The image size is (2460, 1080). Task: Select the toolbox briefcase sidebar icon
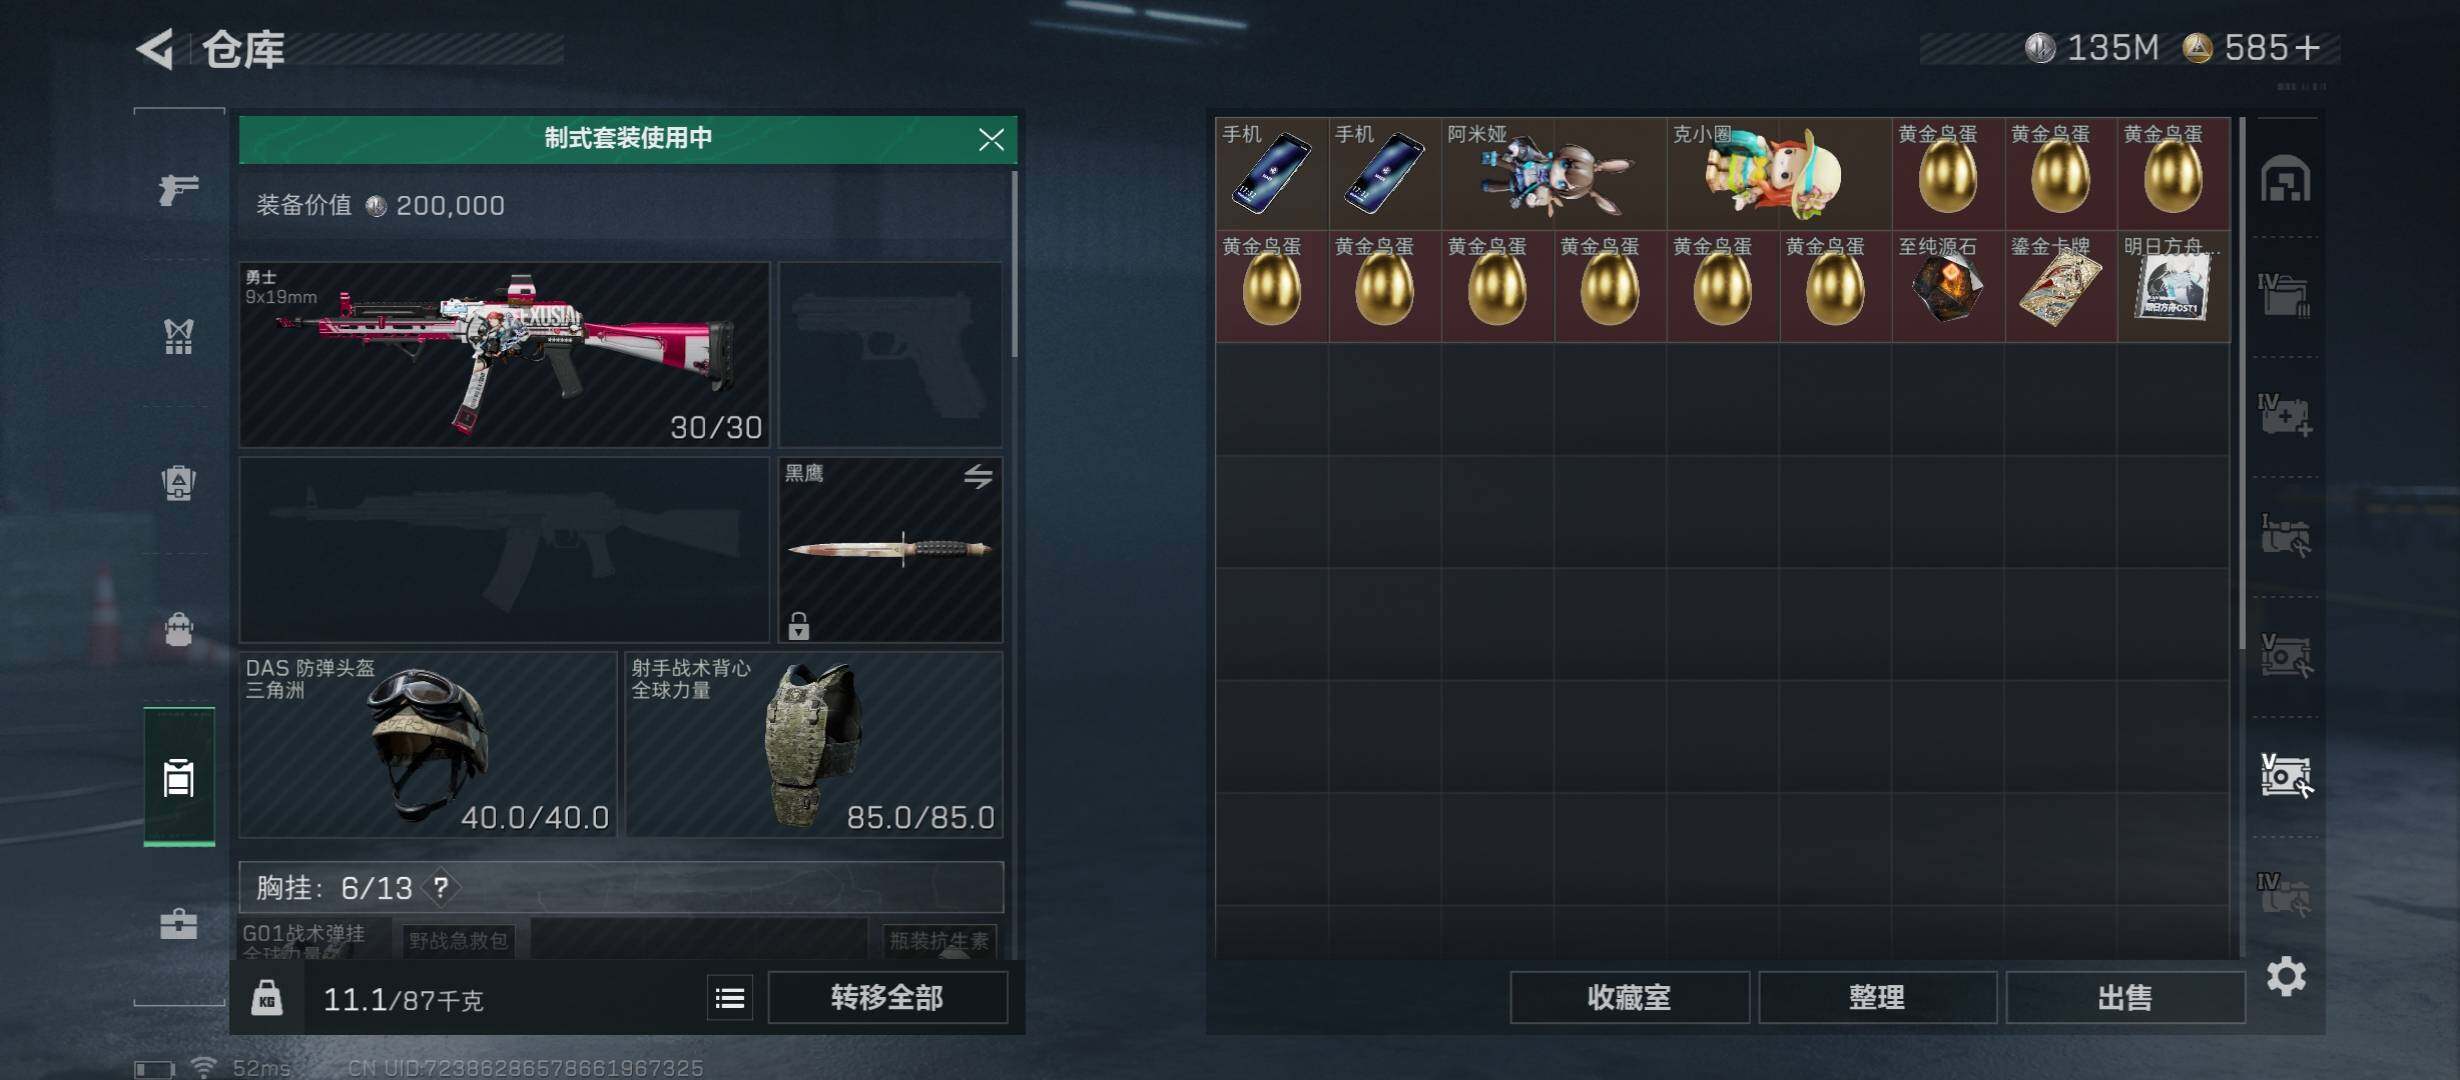tap(179, 923)
